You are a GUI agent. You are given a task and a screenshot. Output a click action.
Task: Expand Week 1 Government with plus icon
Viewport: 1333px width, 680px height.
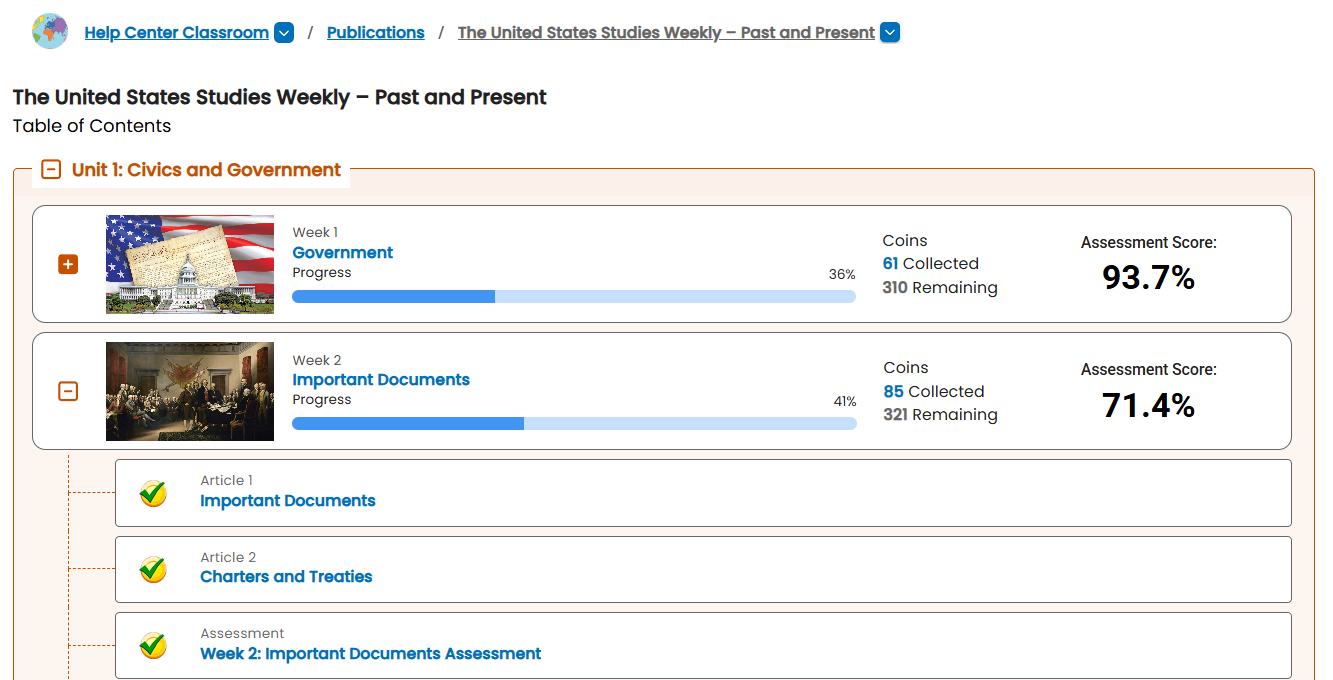68,264
